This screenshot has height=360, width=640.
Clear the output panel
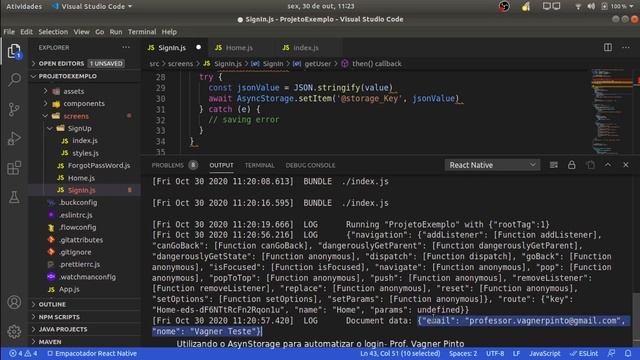pos(553,165)
